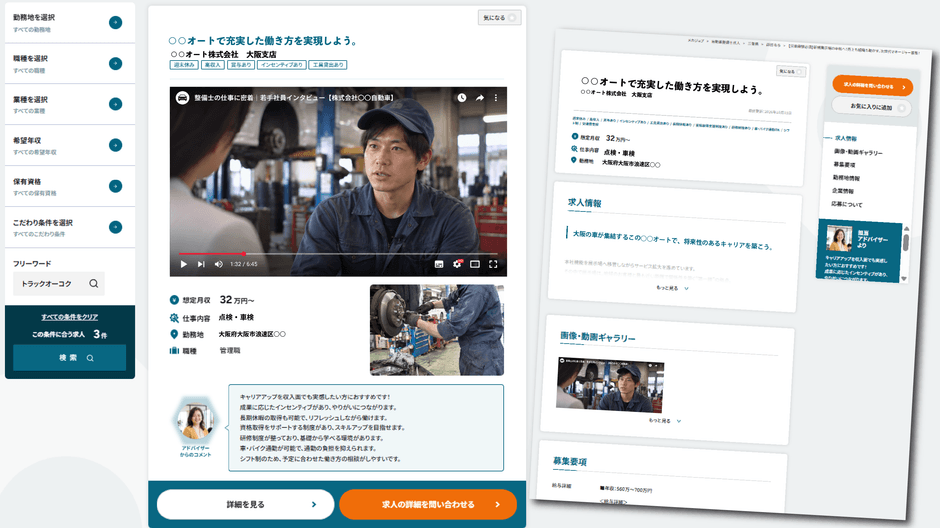The width and height of the screenshot is (940, 528).
Task: Toggle 気になる on the tilted detail page
Action: (791, 71)
